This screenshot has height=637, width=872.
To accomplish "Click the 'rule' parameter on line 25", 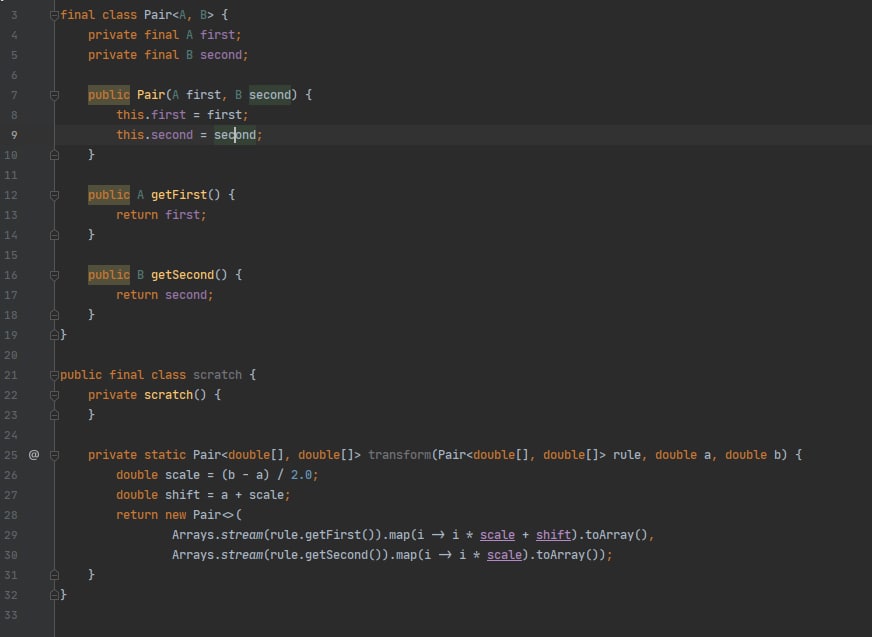I will [627, 455].
